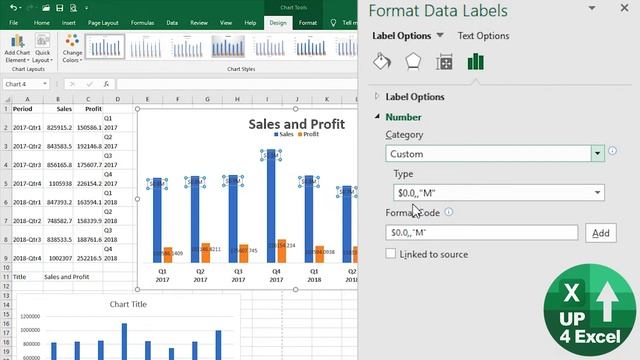Click the Tell me lightbulb icon

point(333,23)
